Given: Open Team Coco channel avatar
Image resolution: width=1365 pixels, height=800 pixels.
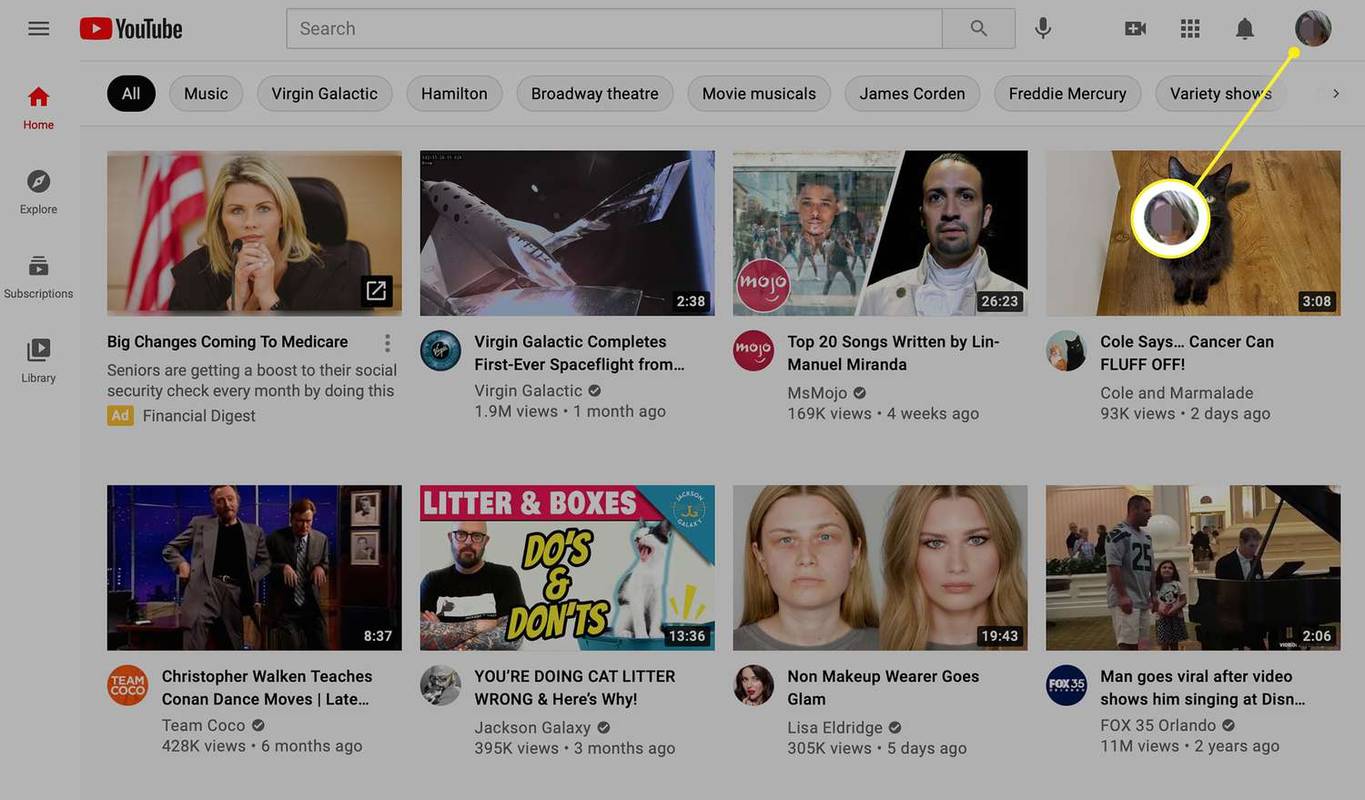Looking at the screenshot, I should point(127,686).
